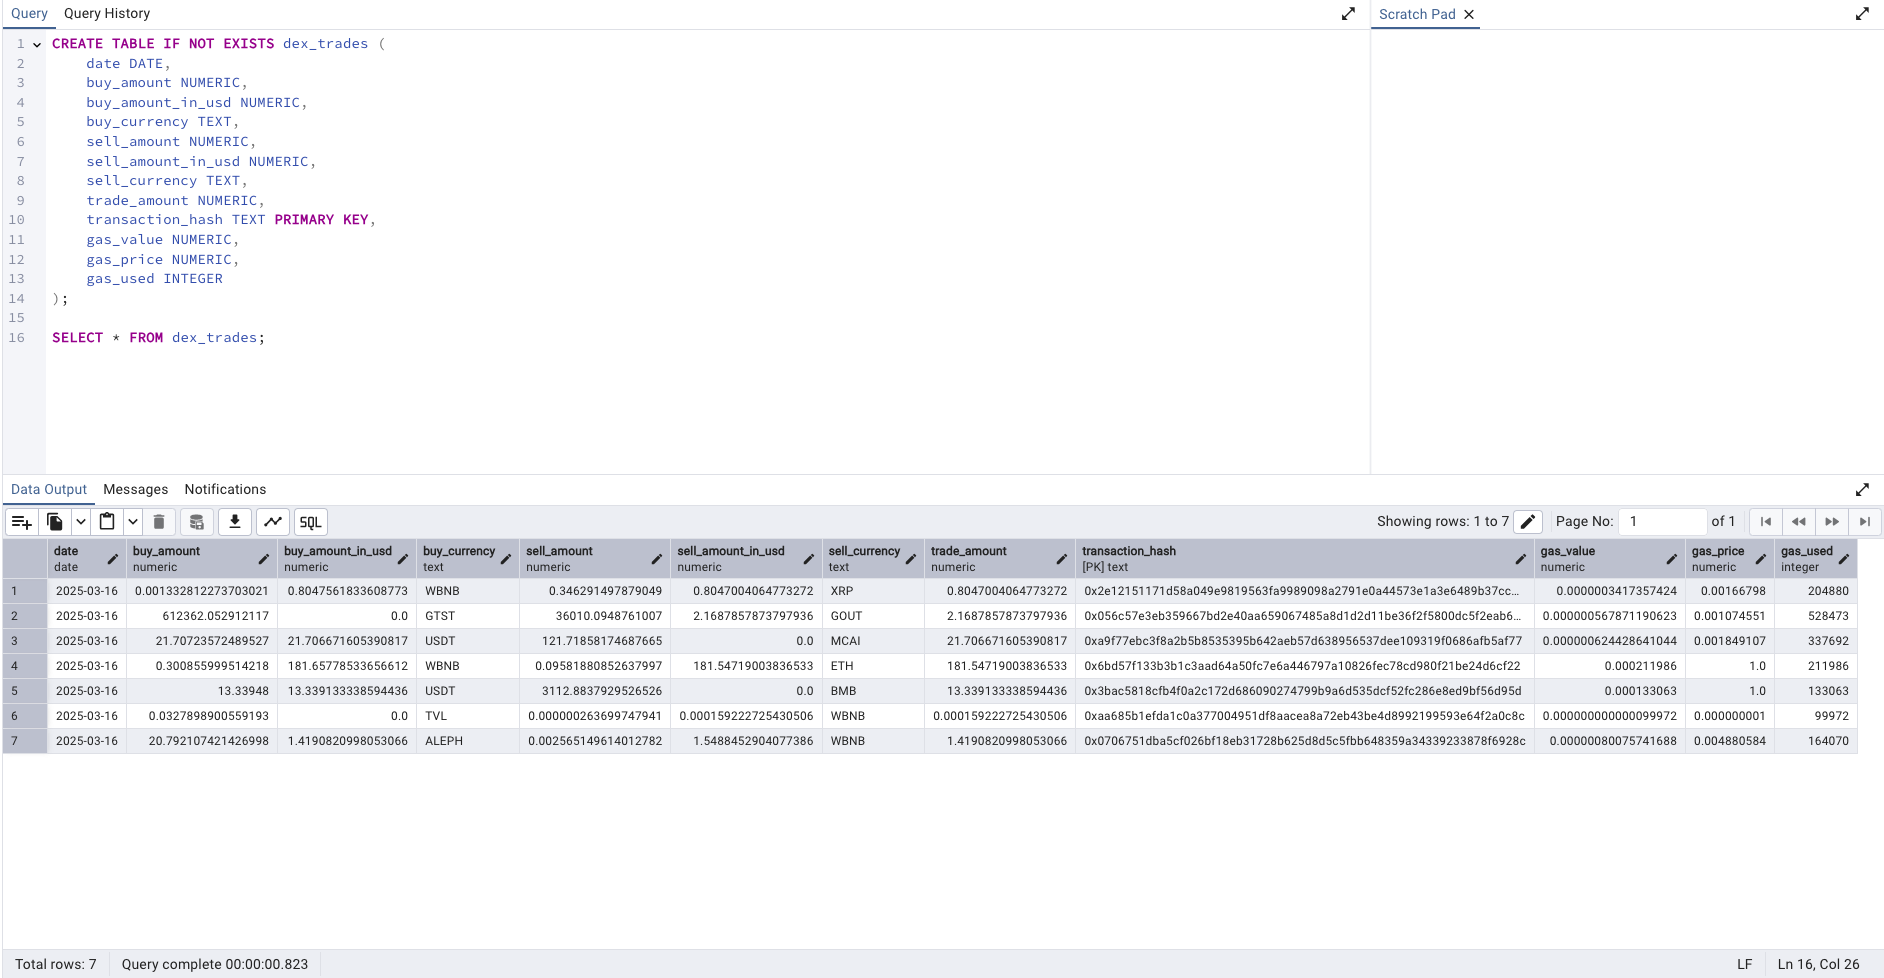Viewport: 1884px width, 978px height.
Task: Click the buy_currency column header
Action: (467, 559)
